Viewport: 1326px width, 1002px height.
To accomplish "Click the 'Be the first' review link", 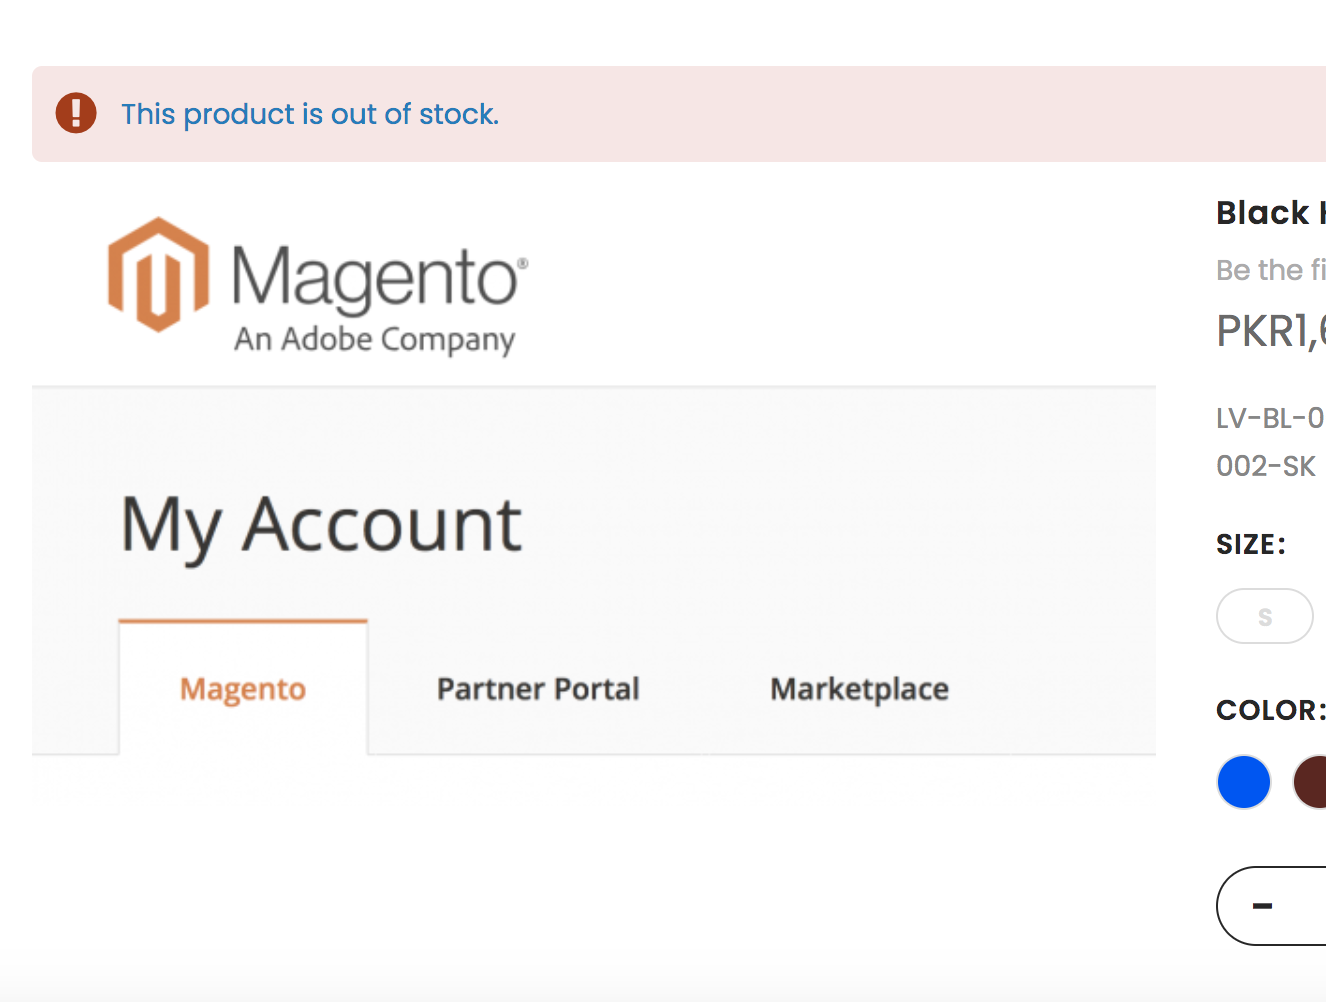I will pyautogui.click(x=1270, y=270).
